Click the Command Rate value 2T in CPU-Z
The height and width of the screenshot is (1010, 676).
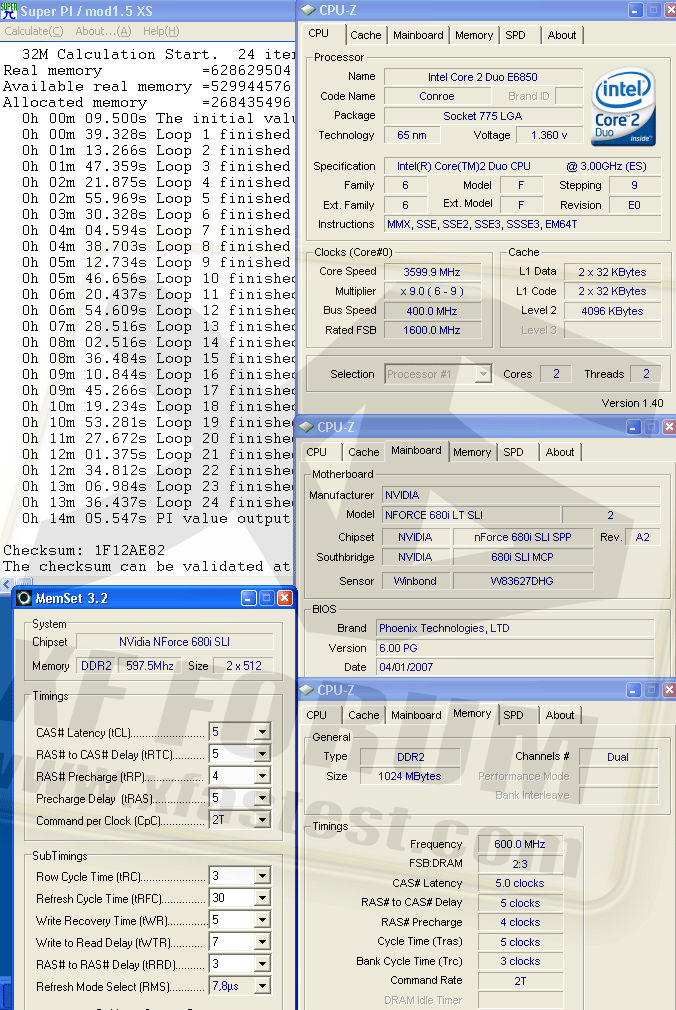click(520, 981)
